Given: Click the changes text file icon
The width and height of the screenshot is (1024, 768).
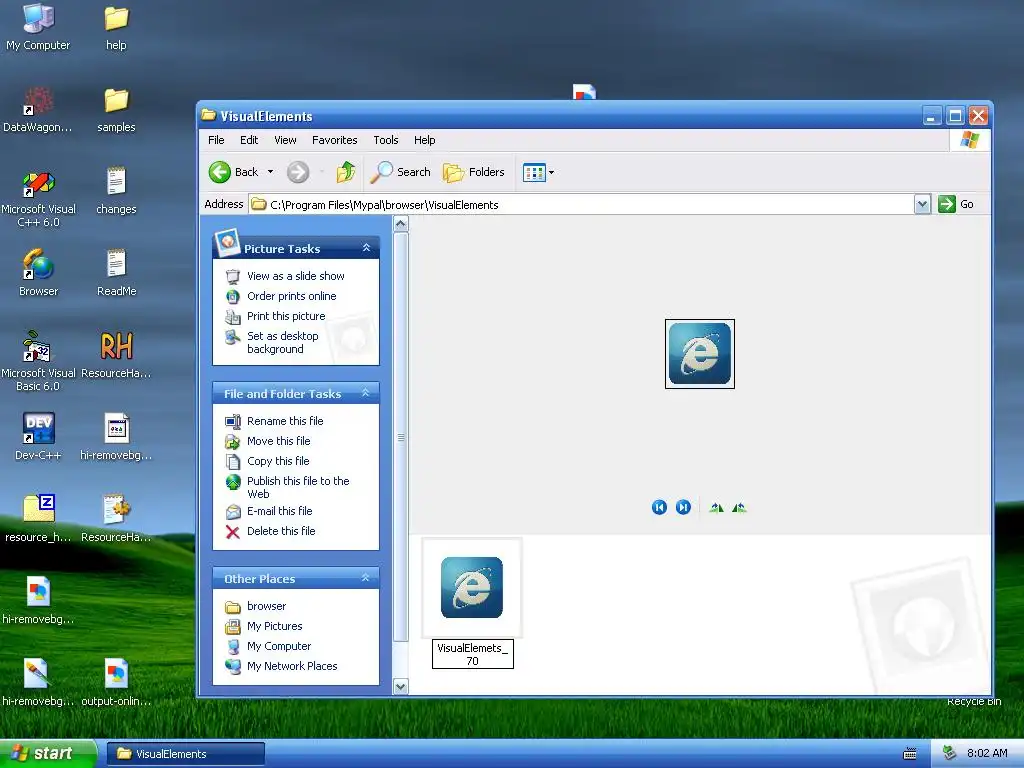Looking at the screenshot, I should click(x=116, y=191).
